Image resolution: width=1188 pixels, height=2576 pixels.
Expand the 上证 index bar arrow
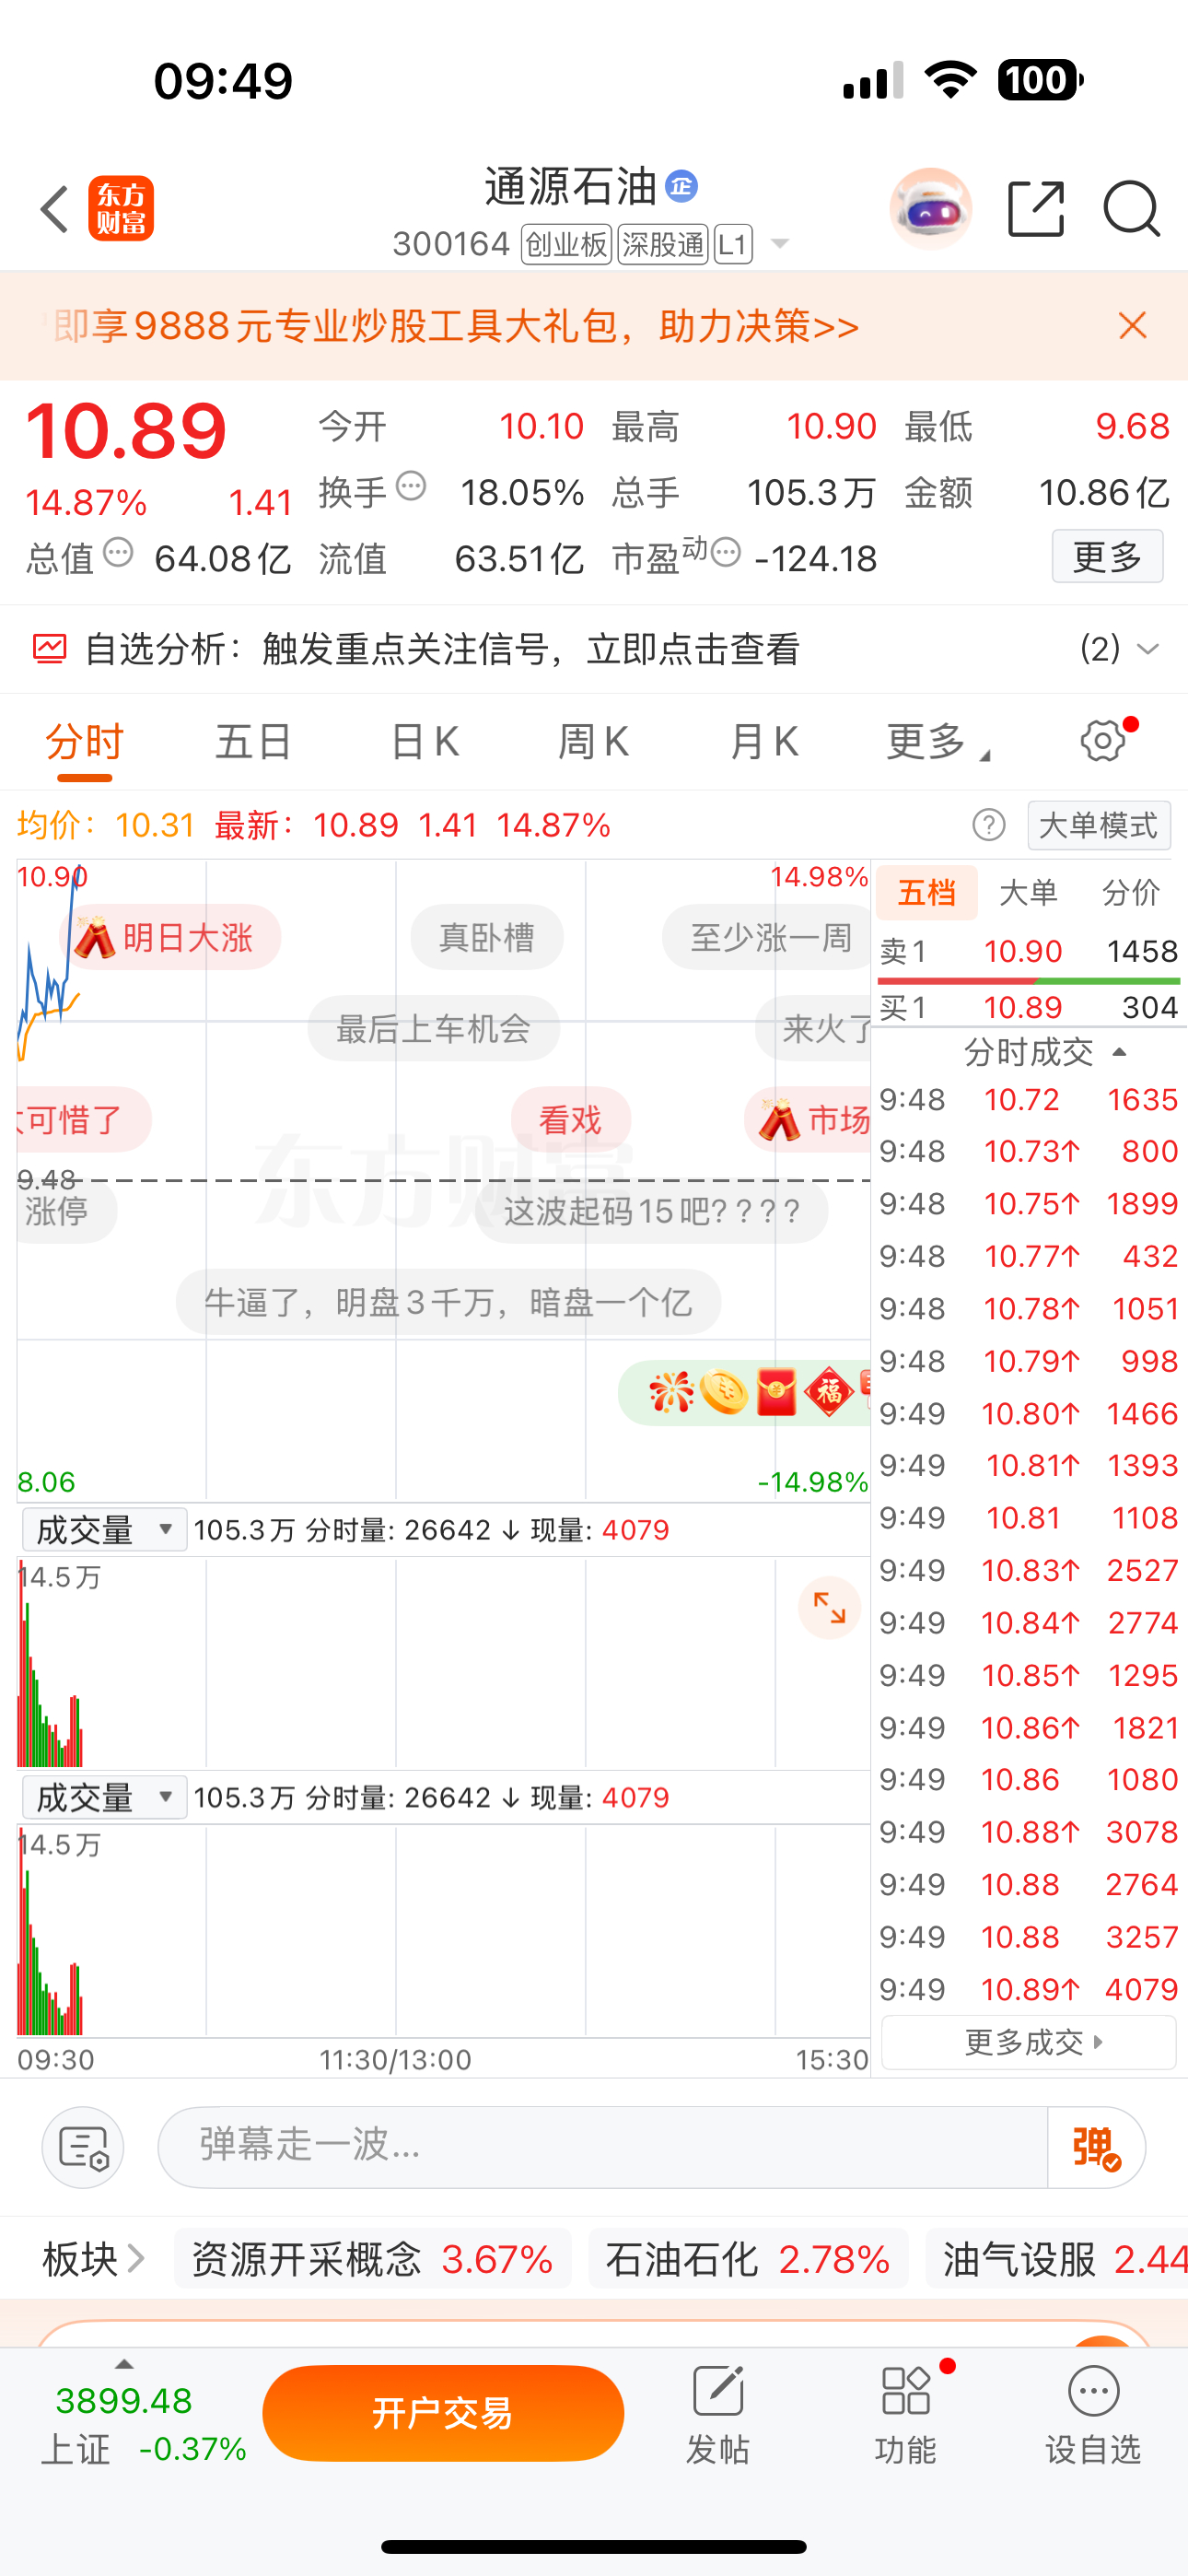point(124,2364)
